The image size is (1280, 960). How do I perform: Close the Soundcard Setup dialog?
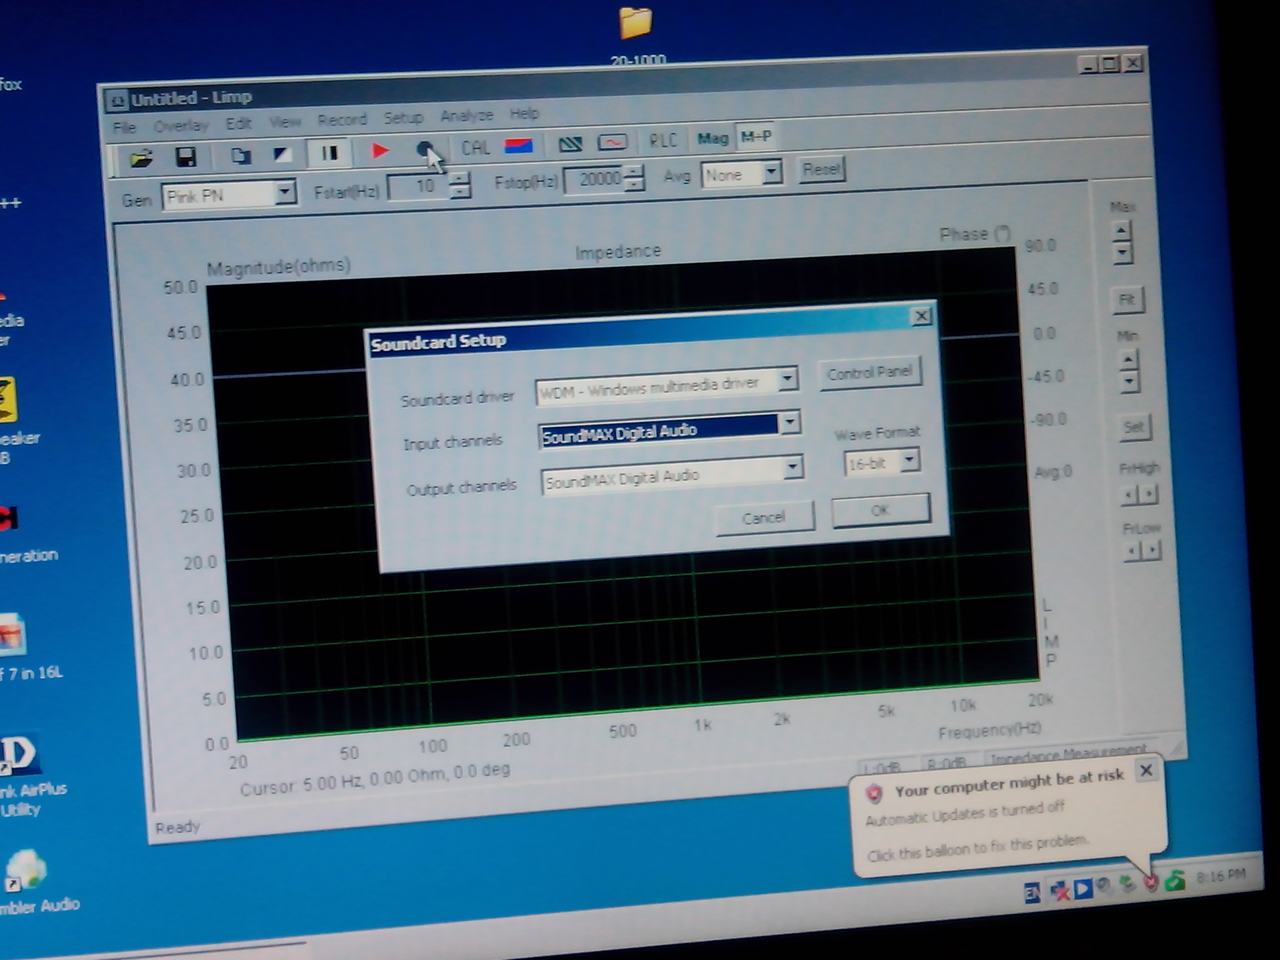921,317
